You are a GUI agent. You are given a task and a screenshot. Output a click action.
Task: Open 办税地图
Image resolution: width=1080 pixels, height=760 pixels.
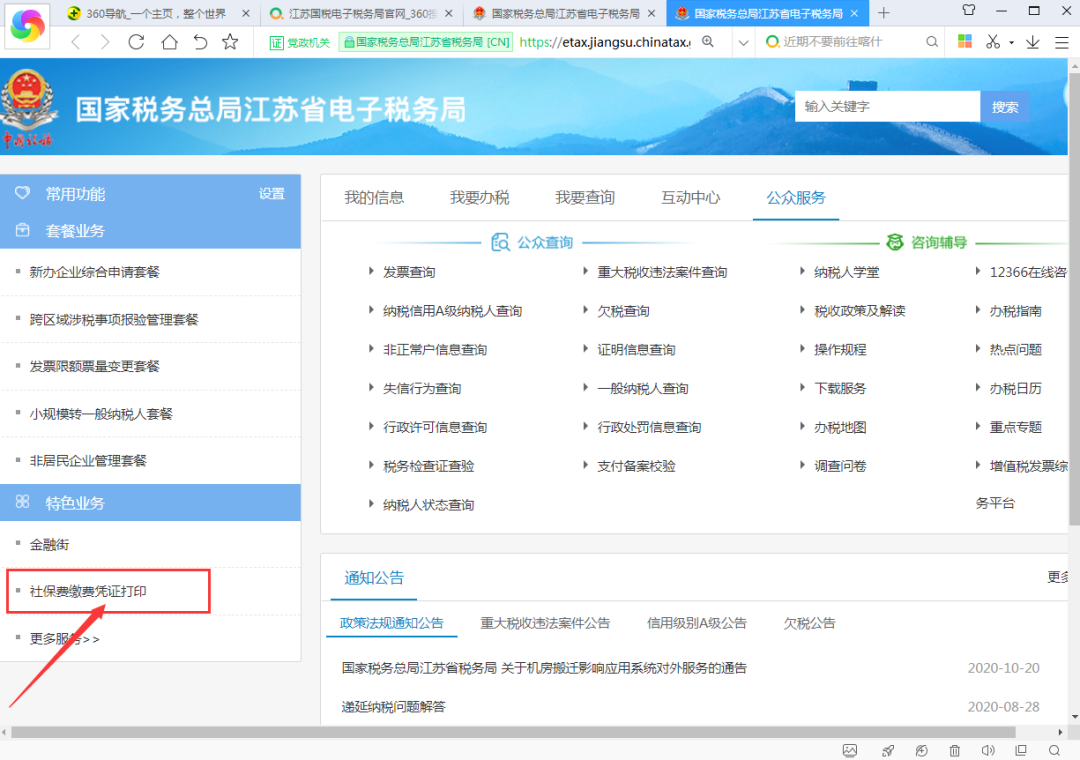(840, 428)
